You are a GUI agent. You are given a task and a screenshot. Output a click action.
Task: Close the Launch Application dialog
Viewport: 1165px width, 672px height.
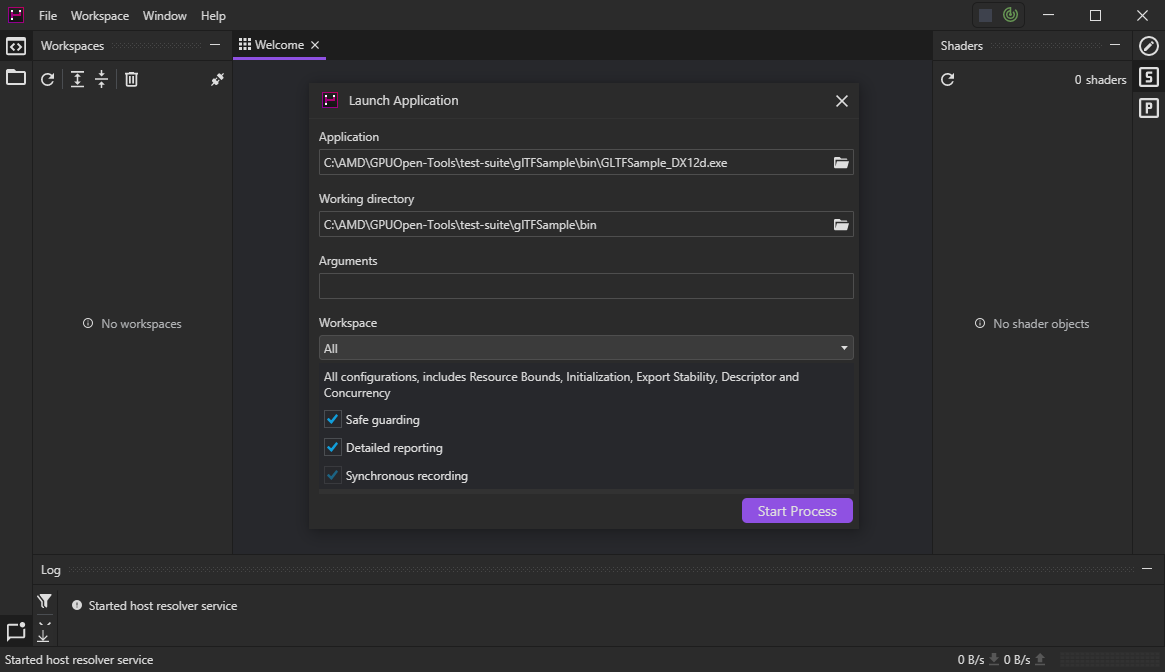click(841, 101)
